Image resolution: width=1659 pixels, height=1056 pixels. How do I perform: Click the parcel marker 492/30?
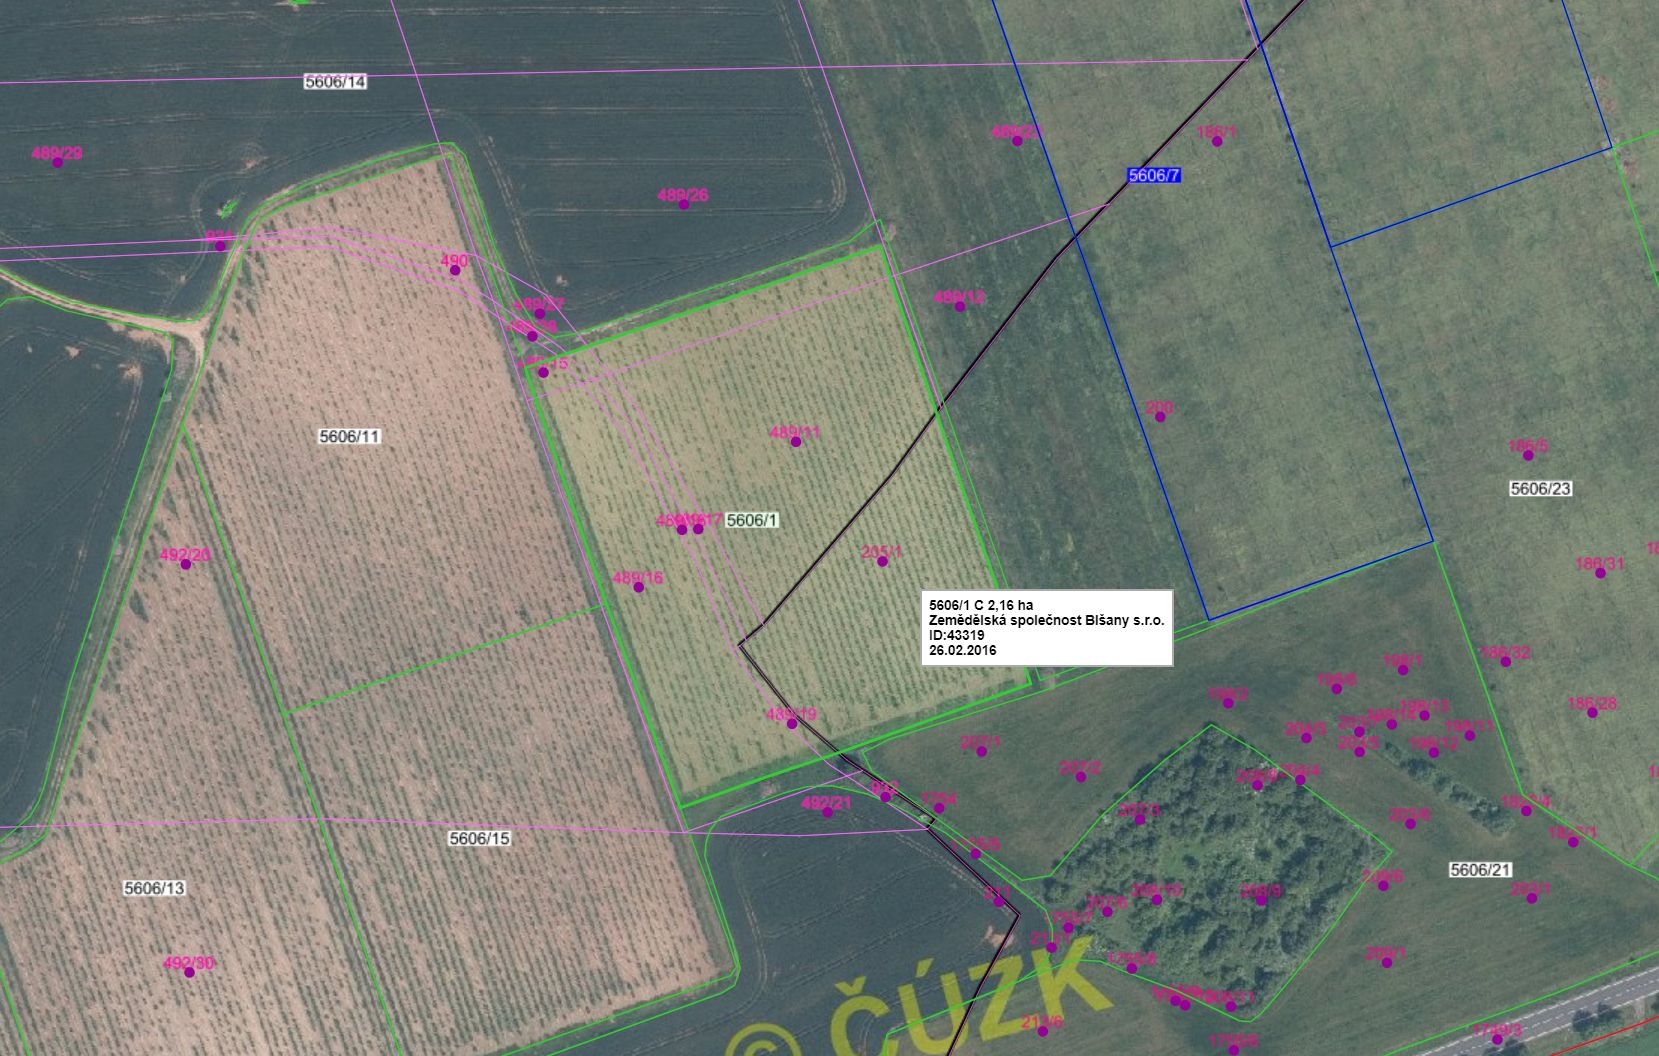pyautogui.click(x=189, y=972)
